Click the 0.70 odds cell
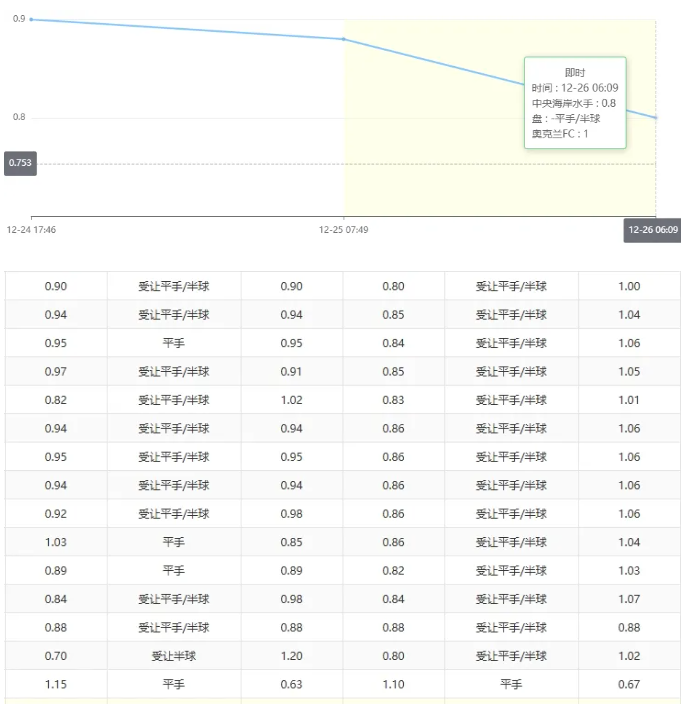The image size is (682, 705). click(x=56, y=656)
